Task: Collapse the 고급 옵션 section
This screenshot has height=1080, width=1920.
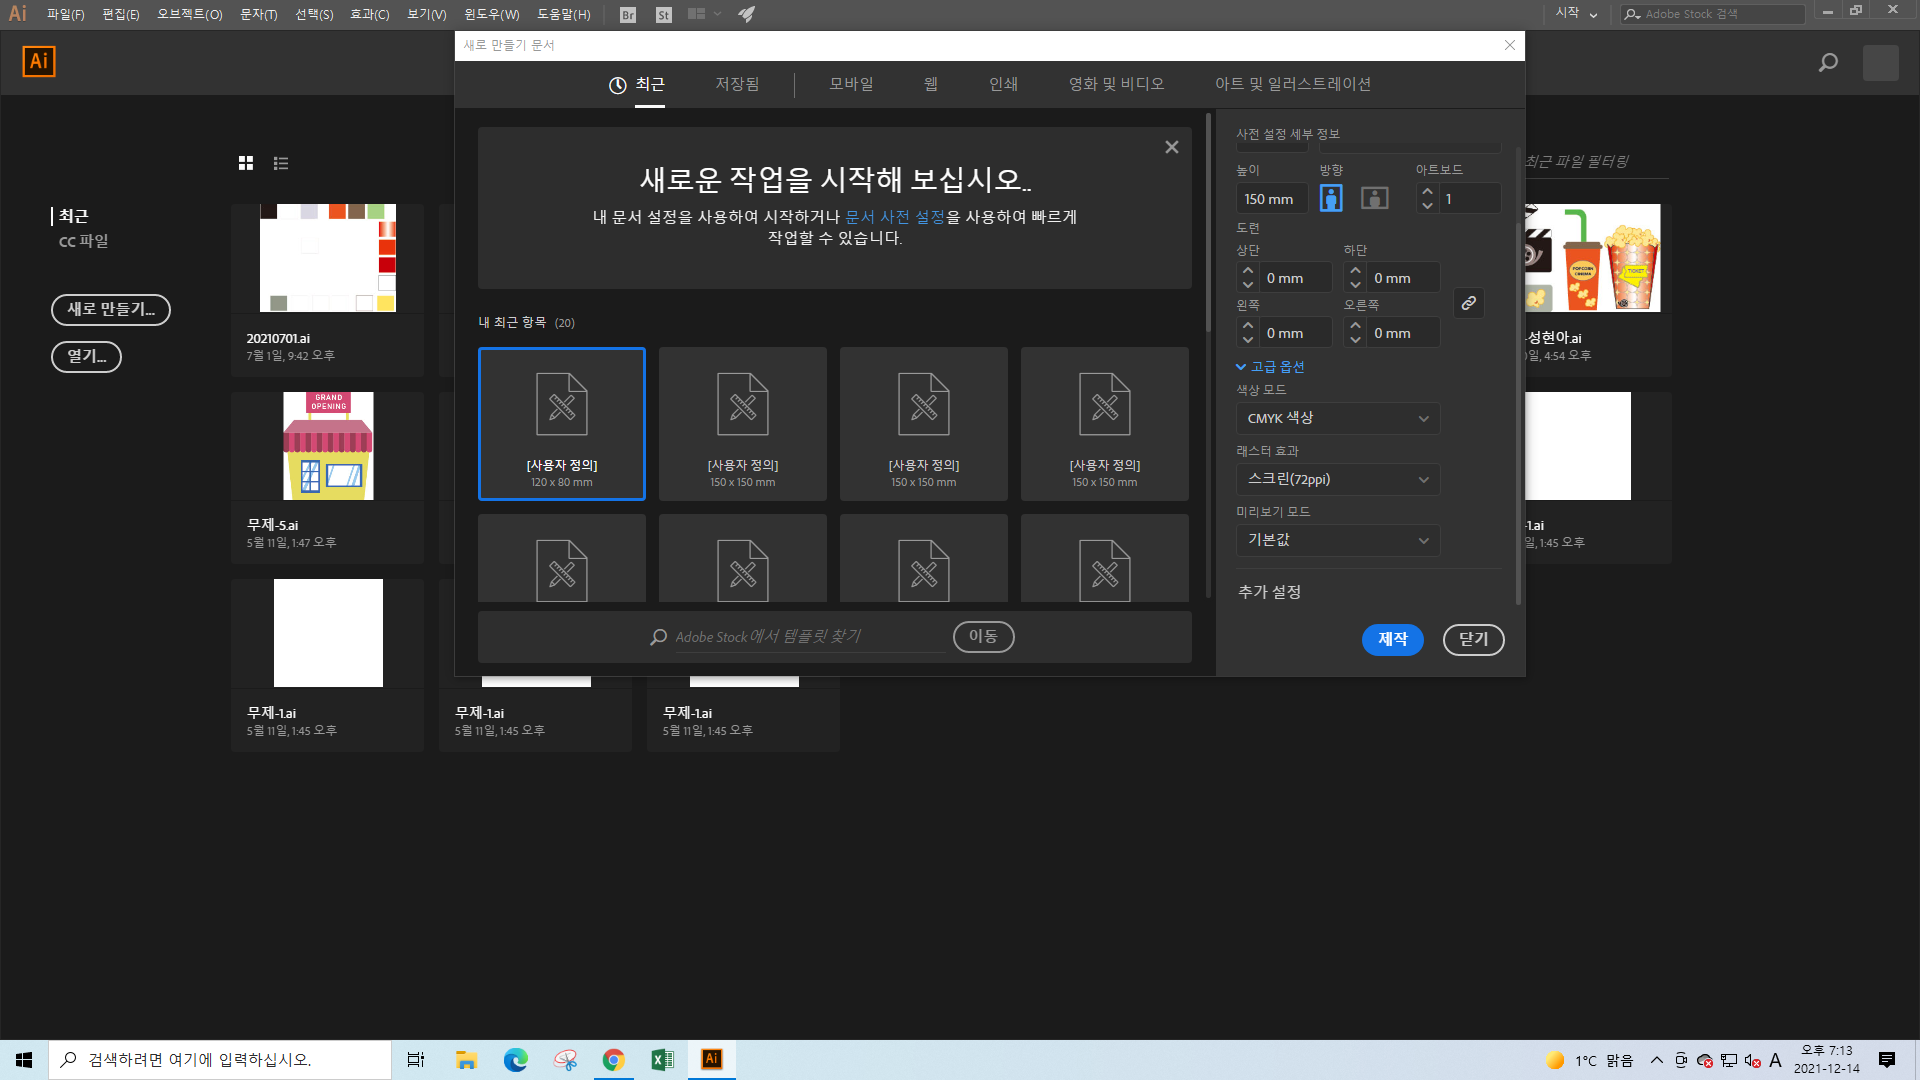Action: tap(1270, 367)
